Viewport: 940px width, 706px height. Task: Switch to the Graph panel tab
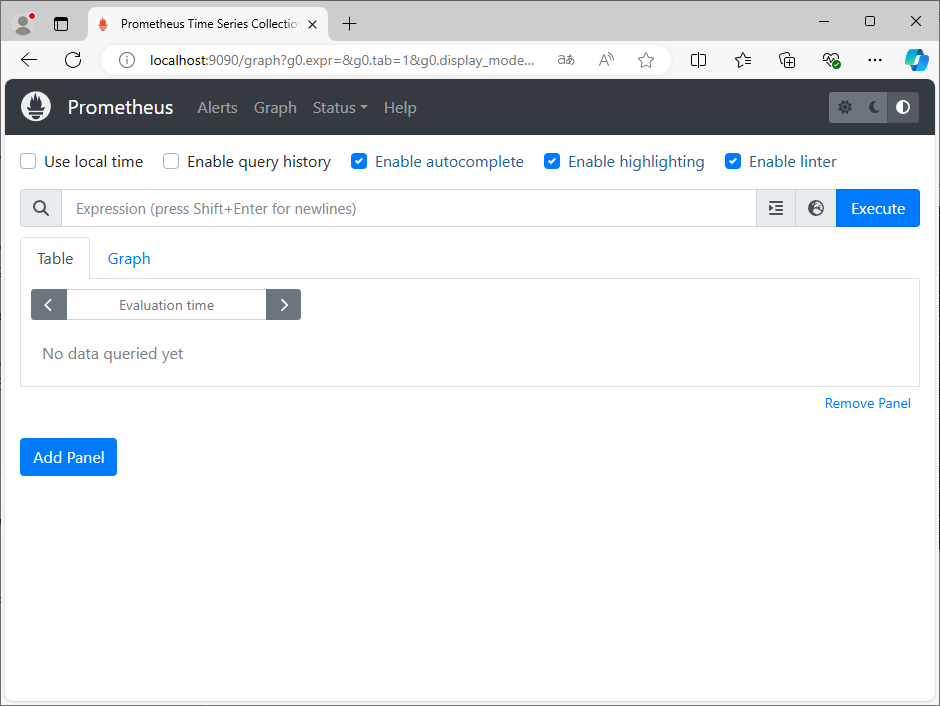[x=129, y=258]
